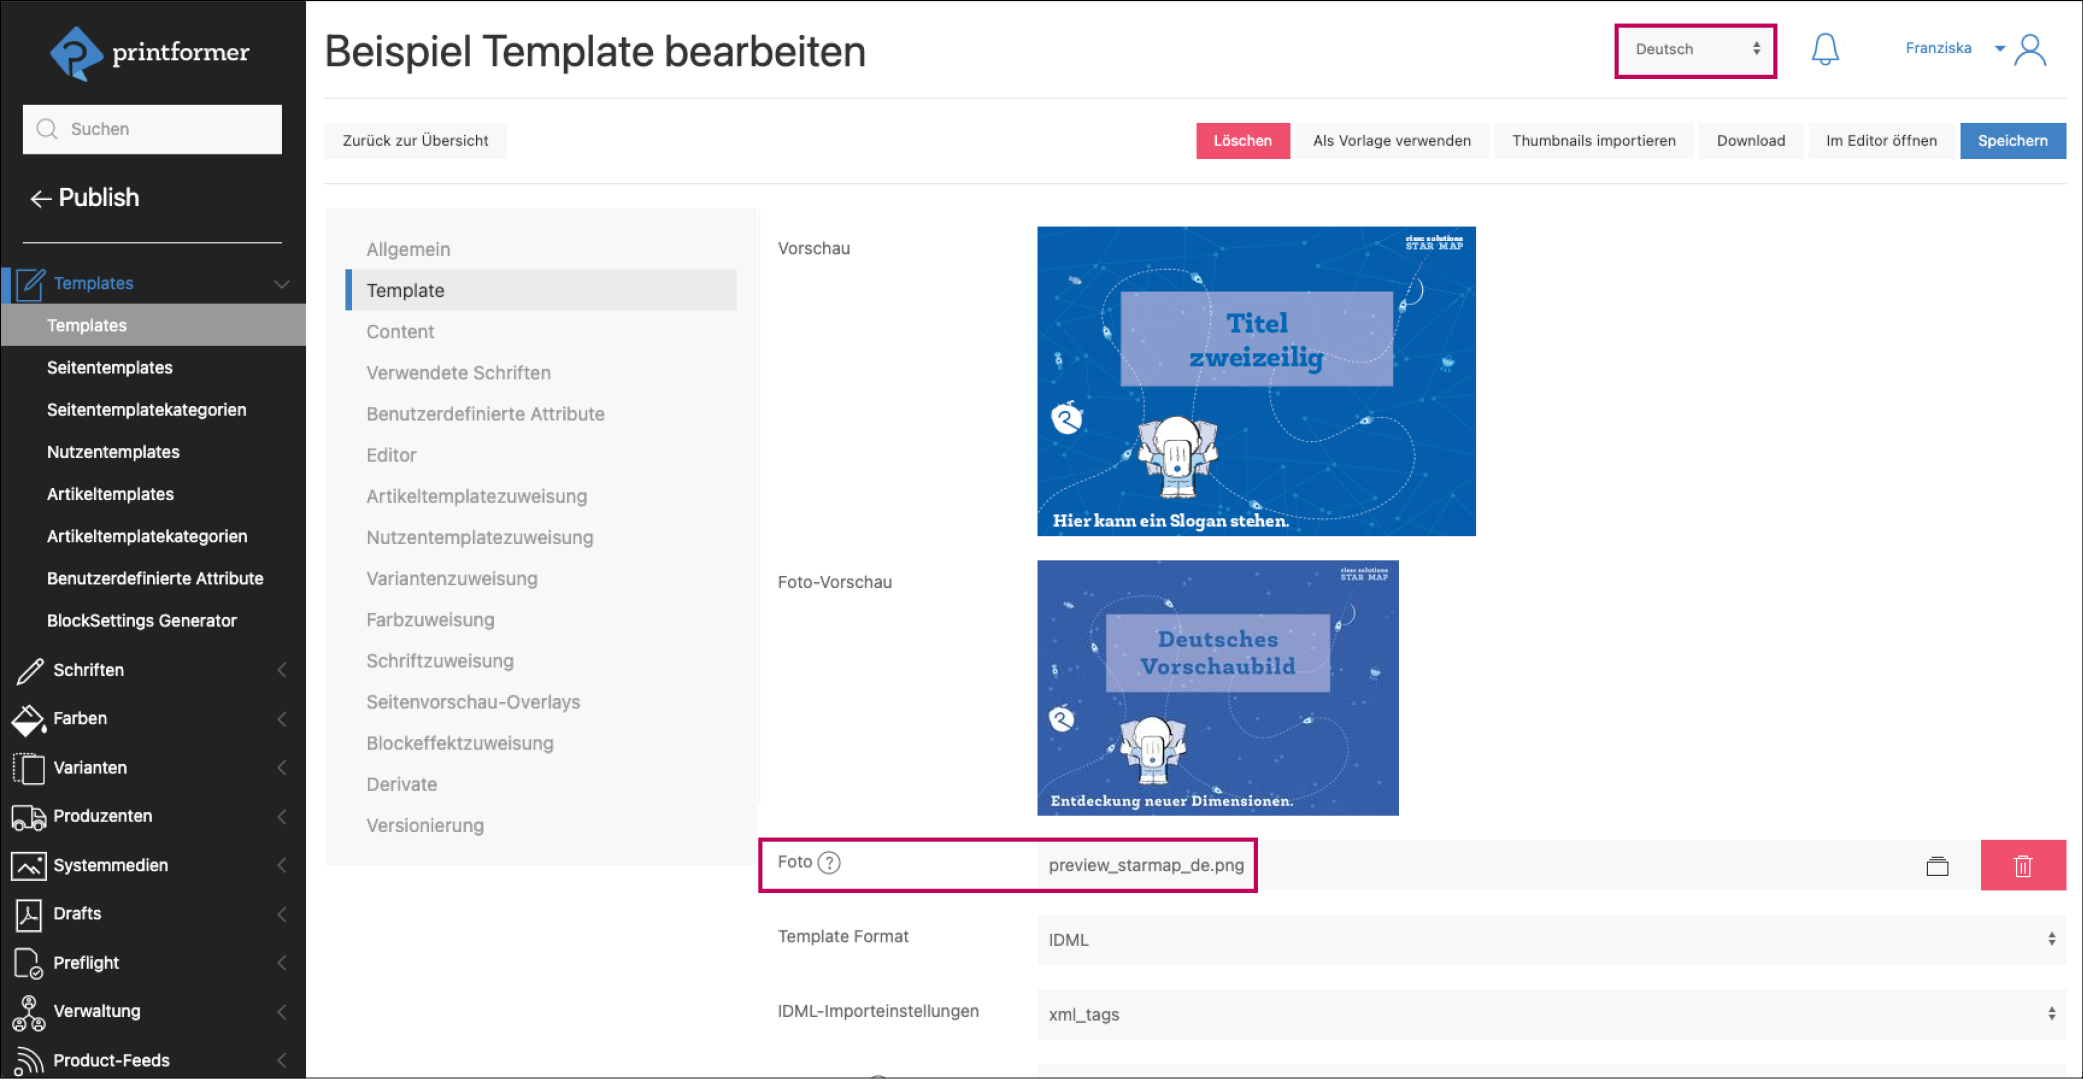The image size is (2083, 1081).
Task: Open the IDML-Importeinstellungen xml_tags dropdown
Action: (1550, 1014)
